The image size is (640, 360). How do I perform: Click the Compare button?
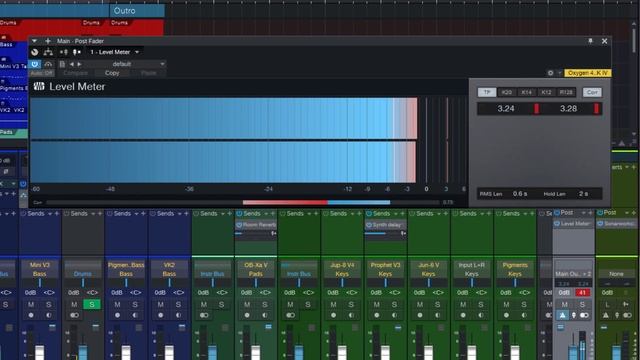click(76, 73)
